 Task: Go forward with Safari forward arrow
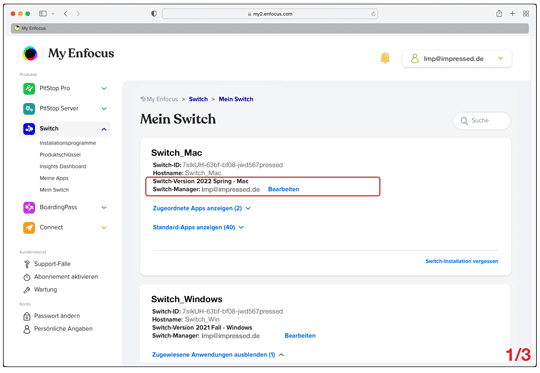(78, 14)
